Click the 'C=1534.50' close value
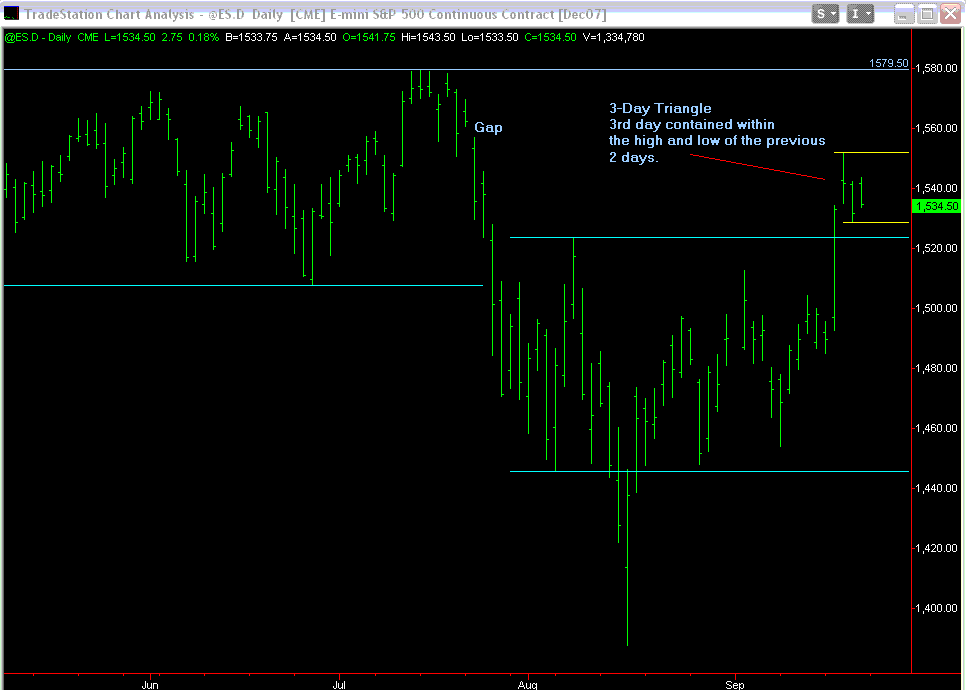 (x=550, y=38)
